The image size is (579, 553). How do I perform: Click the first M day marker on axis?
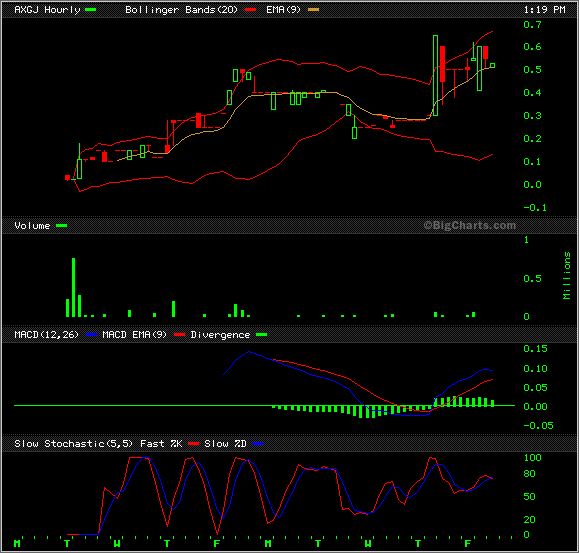tap(17, 544)
